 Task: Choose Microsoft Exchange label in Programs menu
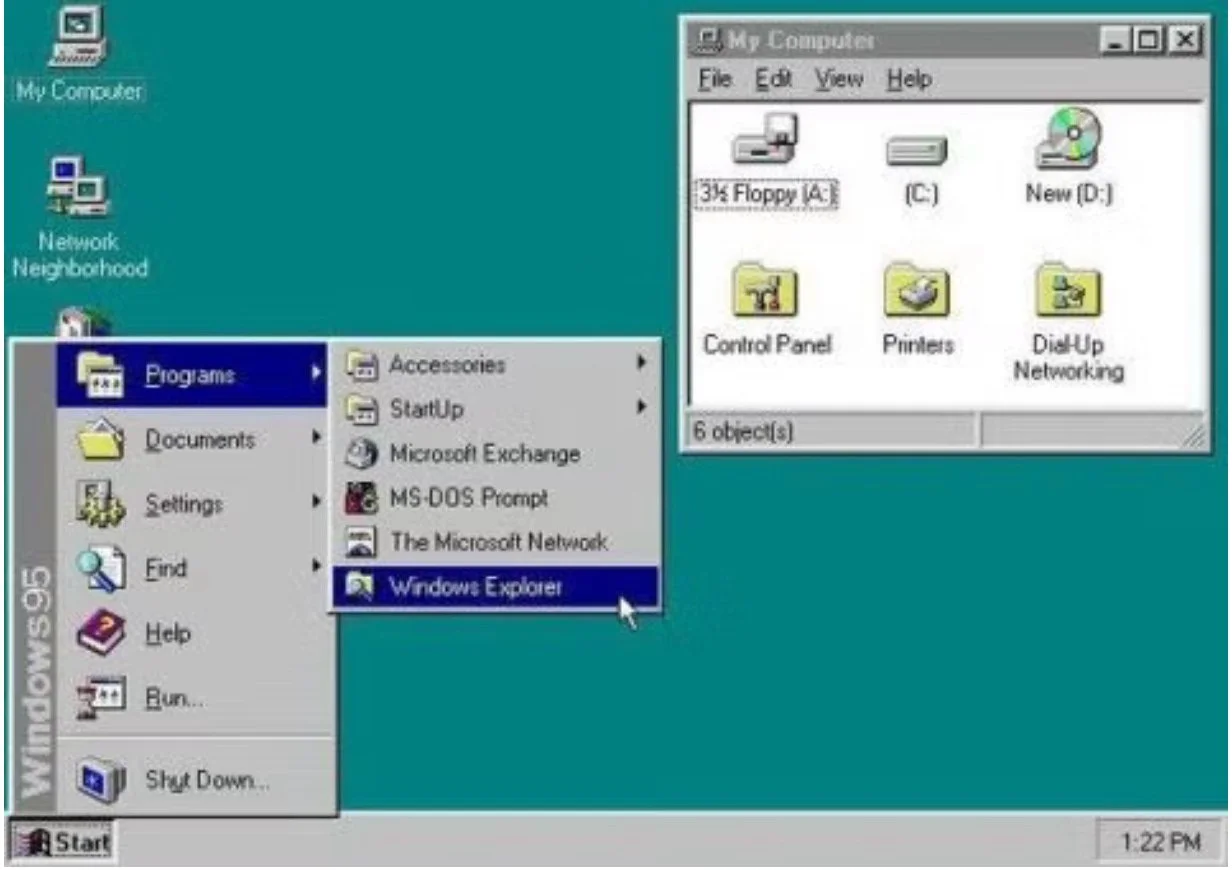tap(485, 454)
